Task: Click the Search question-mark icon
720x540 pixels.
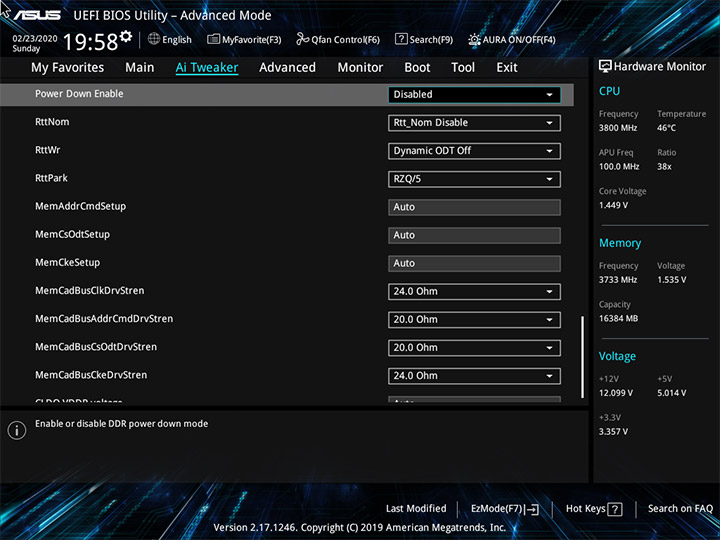Action: pos(401,39)
